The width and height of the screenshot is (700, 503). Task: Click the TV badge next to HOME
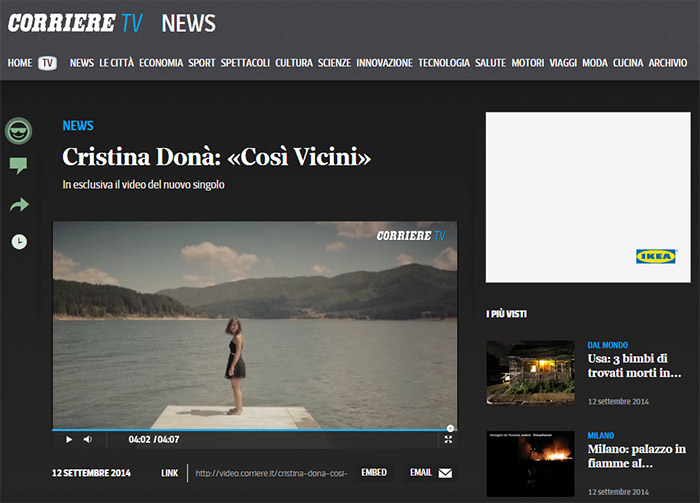pyautogui.click(x=47, y=63)
